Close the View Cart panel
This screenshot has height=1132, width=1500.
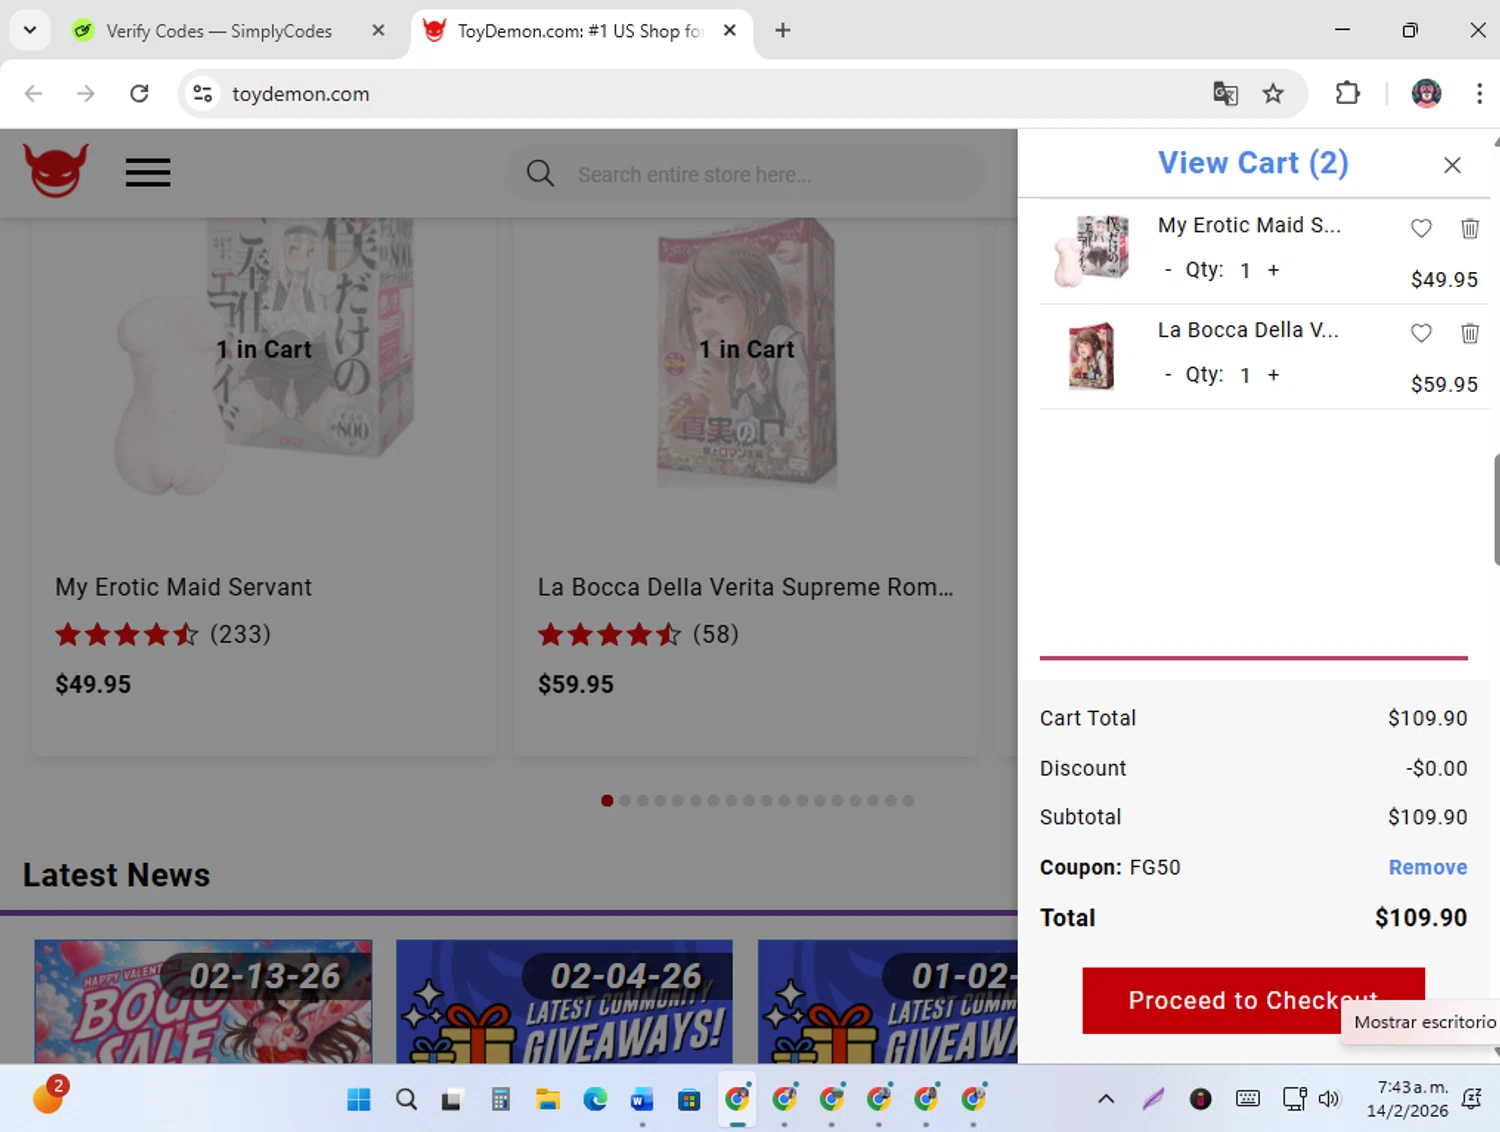coord(1452,165)
